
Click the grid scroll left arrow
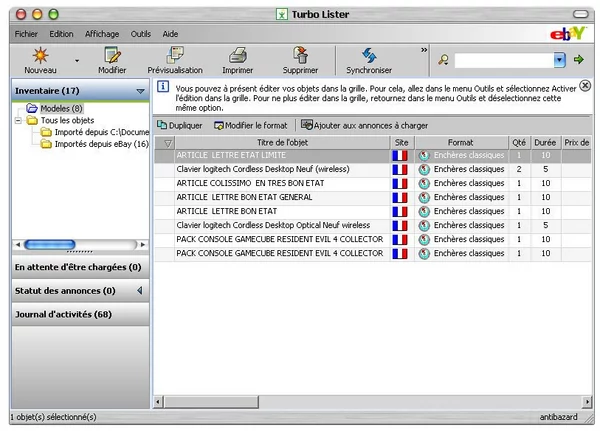[x=158, y=402]
